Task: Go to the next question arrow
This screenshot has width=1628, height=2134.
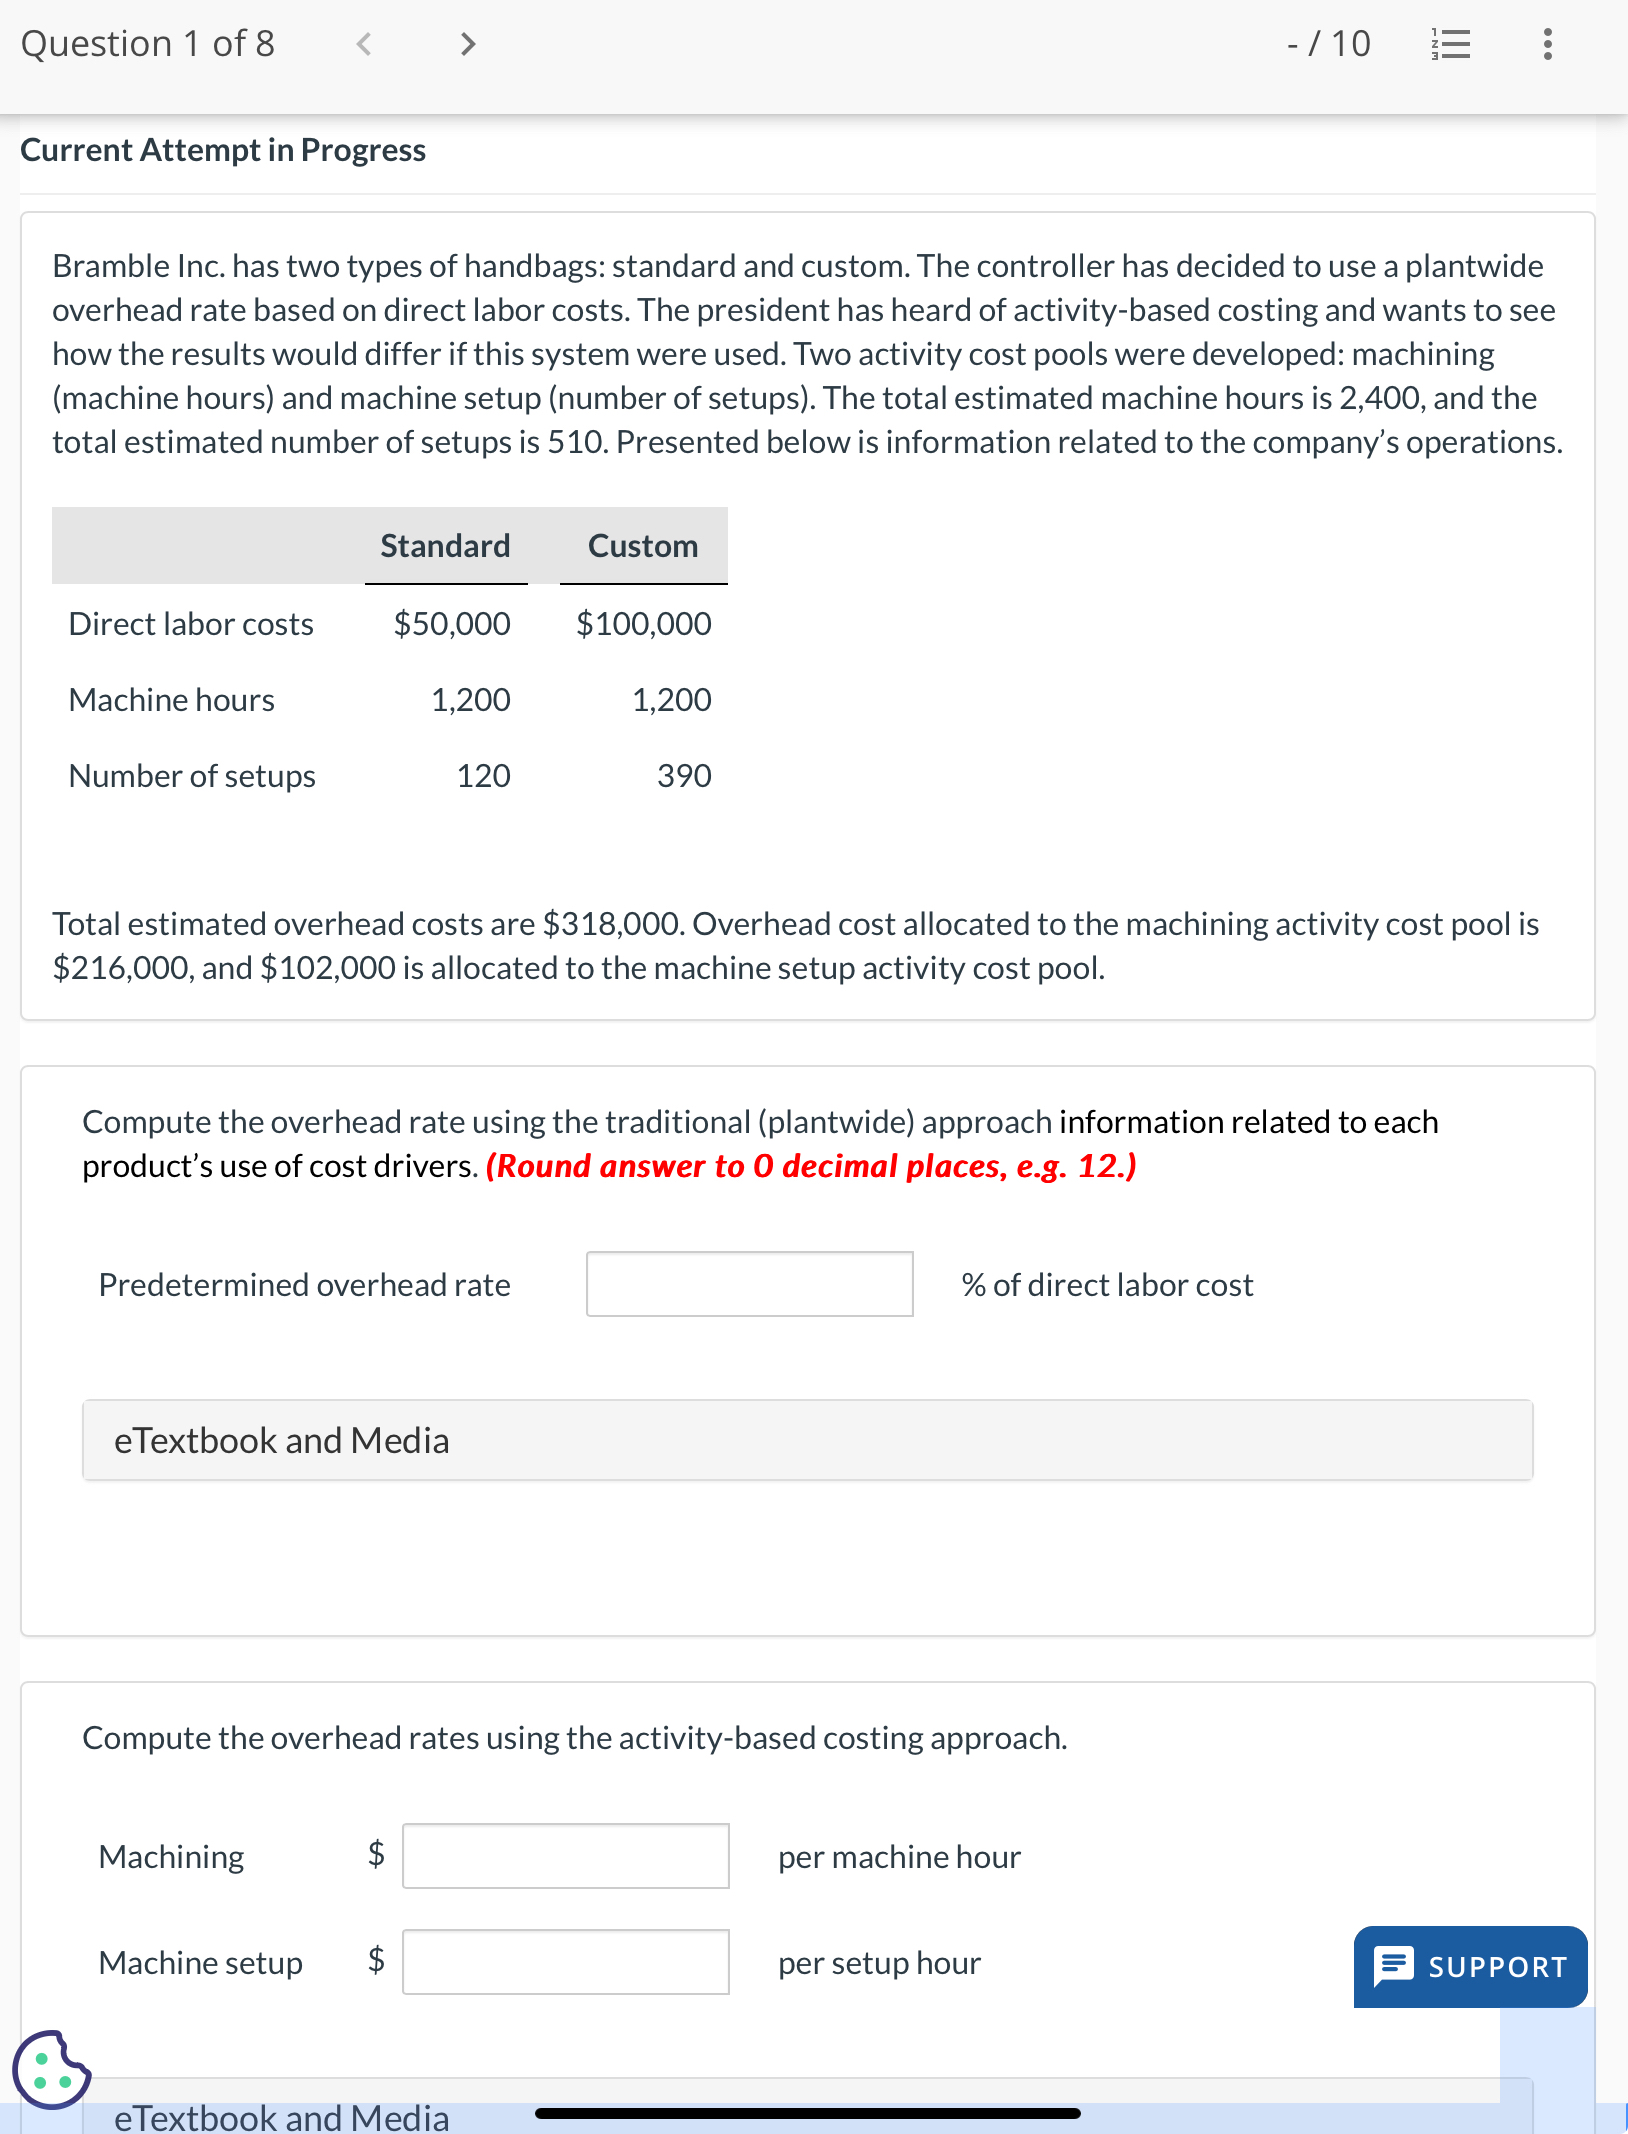Action: (466, 43)
